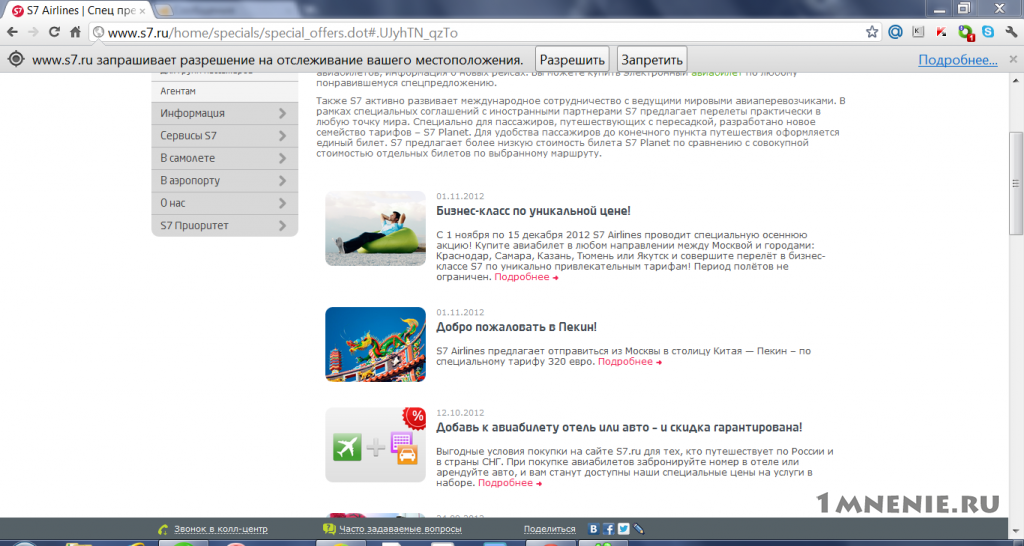Open the plane plus hotel car thumbnail

pyautogui.click(x=376, y=445)
